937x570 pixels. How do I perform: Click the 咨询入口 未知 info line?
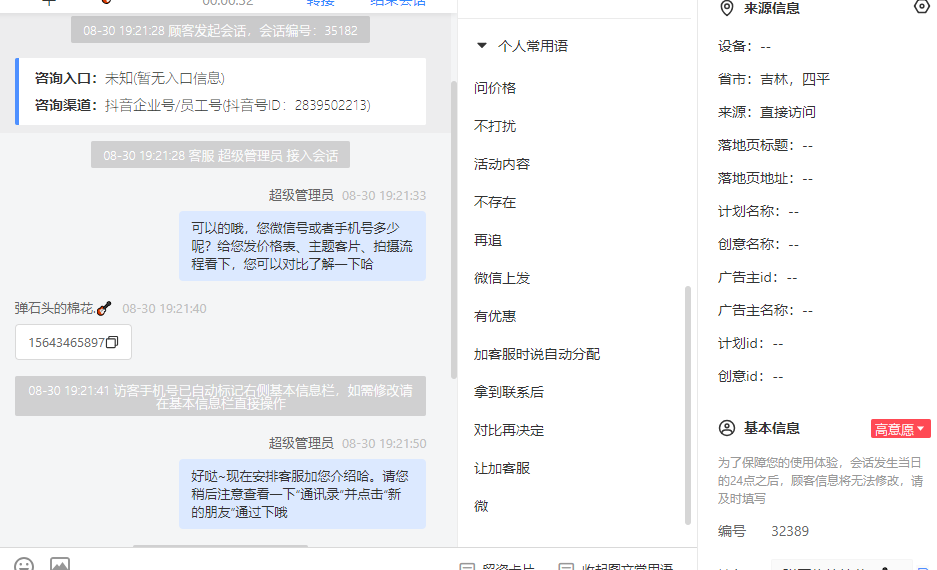click(130, 78)
